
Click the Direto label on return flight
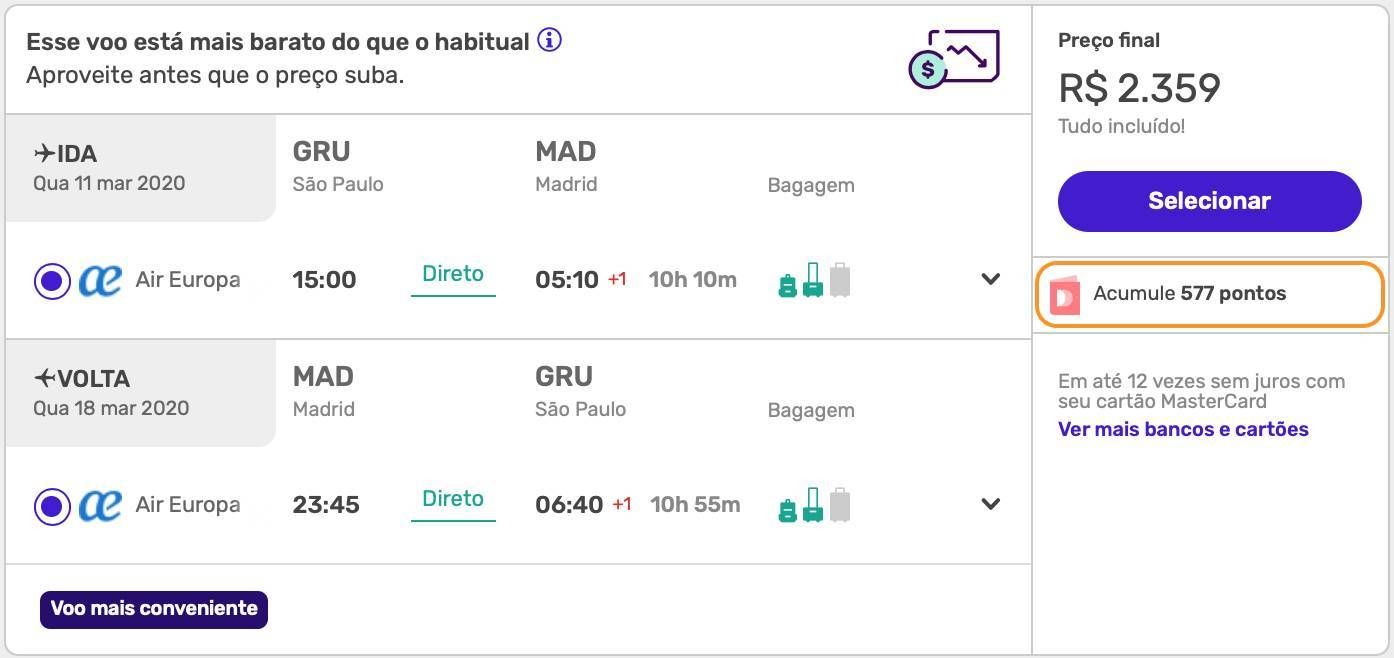tap(453, 499)
